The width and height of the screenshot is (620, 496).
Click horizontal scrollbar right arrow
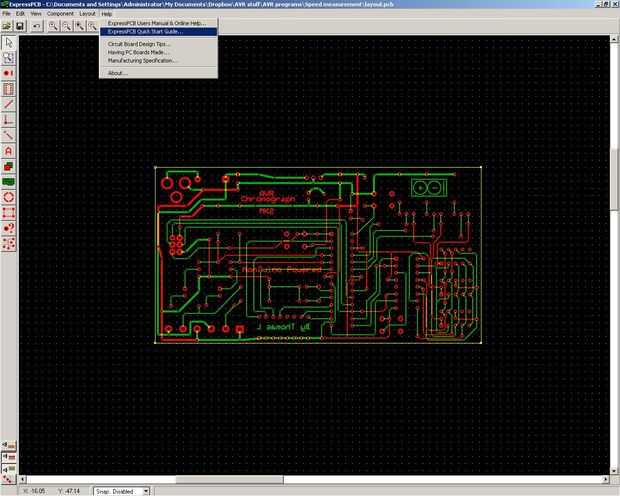click(606, 479)
